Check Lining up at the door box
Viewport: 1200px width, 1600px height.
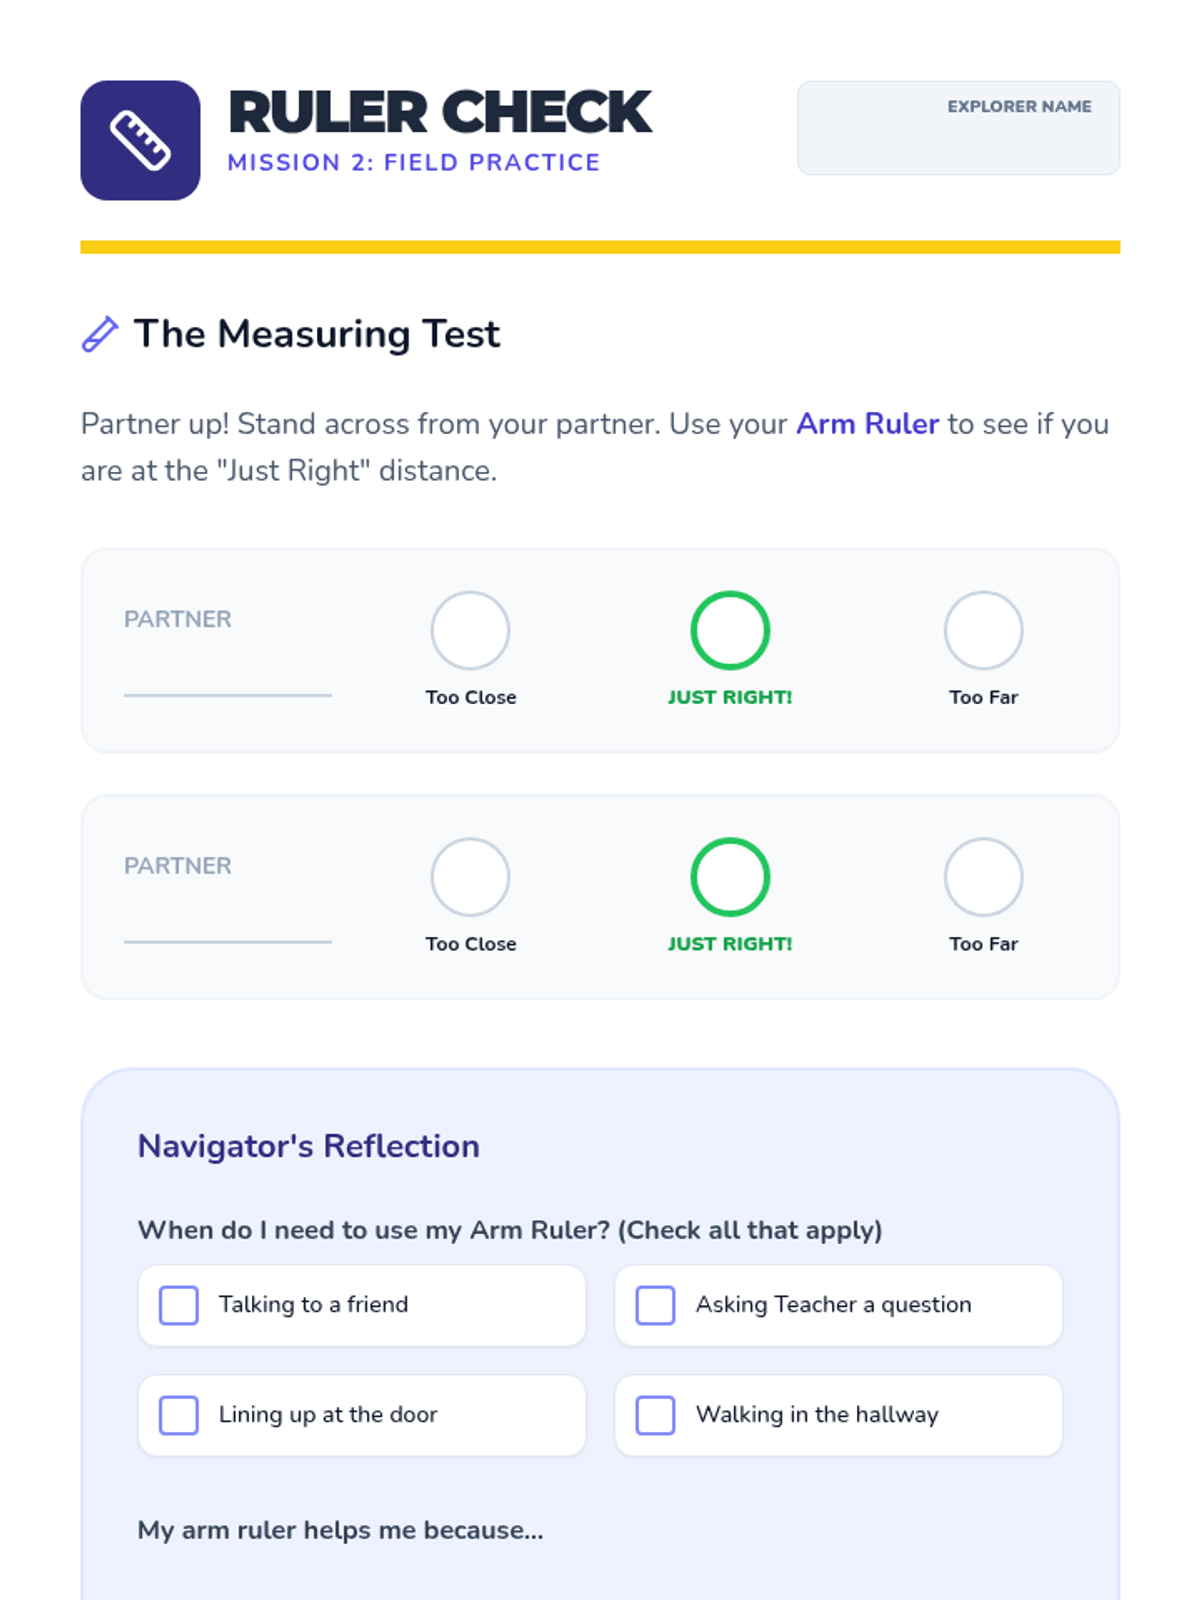[x=179, y=1415]
